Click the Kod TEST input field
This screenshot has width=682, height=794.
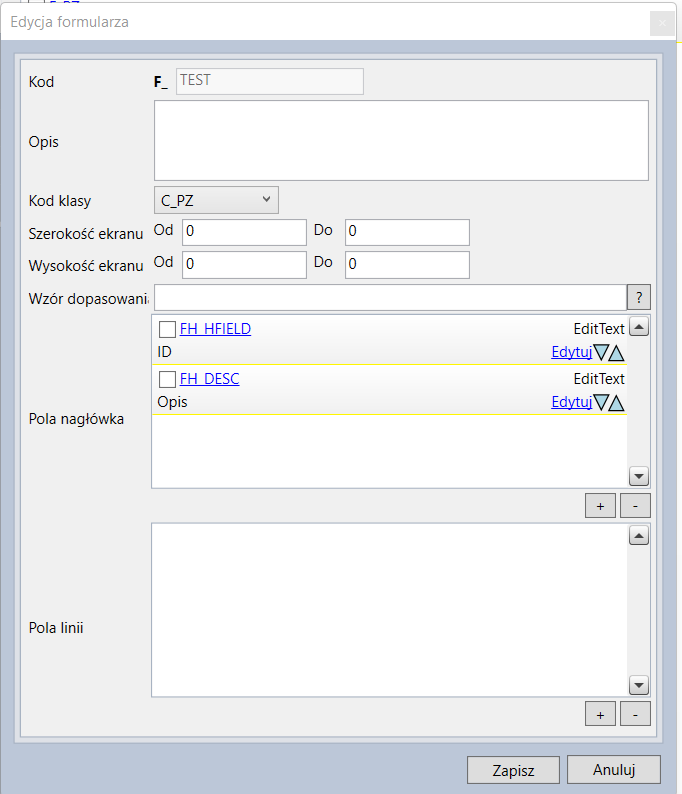(x=270, y=82)
